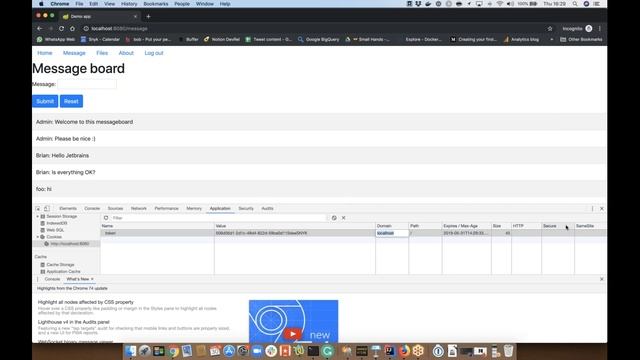Refresh the cookies table in DevTools
The image size is (640, 360).
pyautogui.click(x=106, y=218)
